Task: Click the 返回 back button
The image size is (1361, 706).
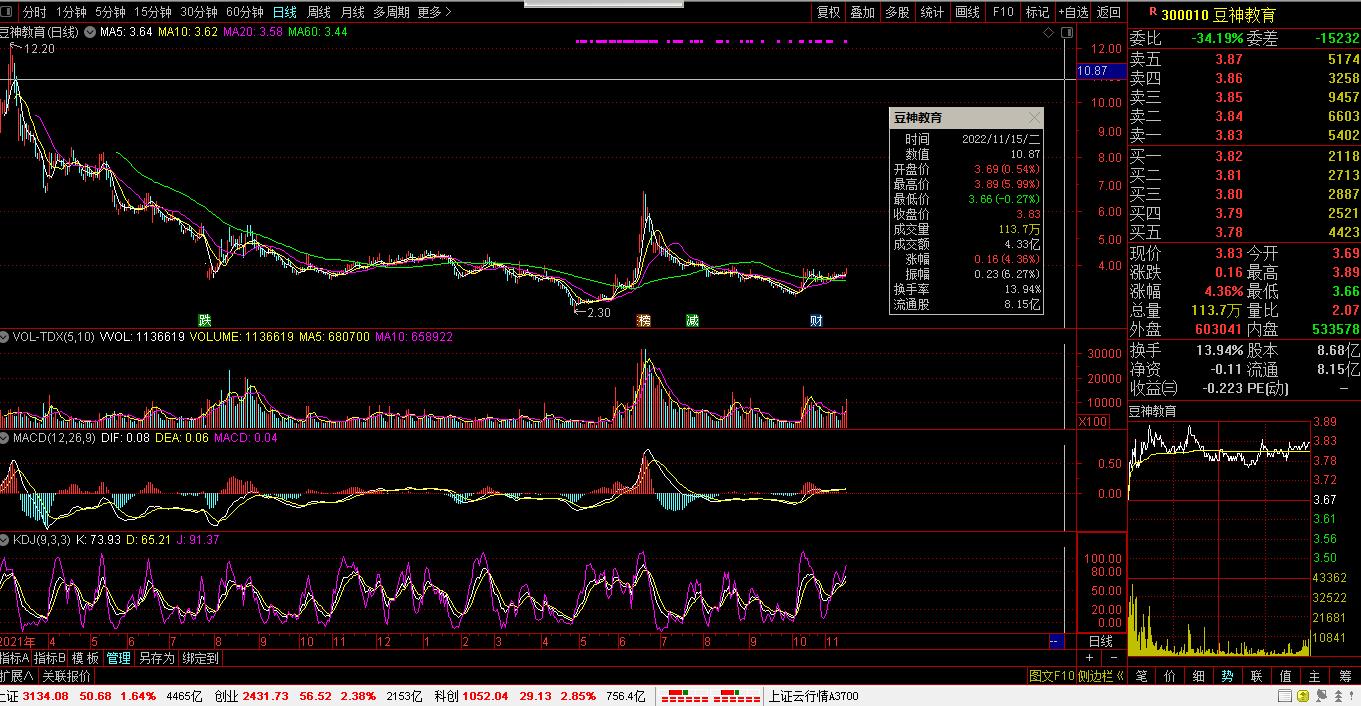Action: pyautogui.click(x=1108, y=12)
